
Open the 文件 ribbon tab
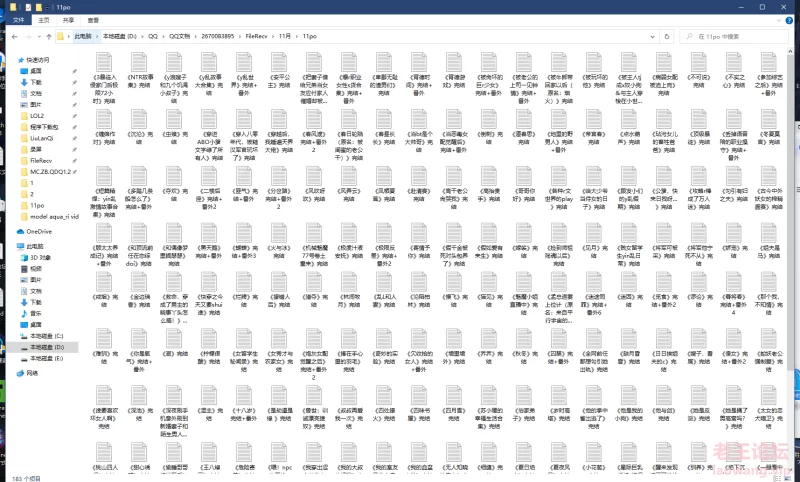pos(19,20)
